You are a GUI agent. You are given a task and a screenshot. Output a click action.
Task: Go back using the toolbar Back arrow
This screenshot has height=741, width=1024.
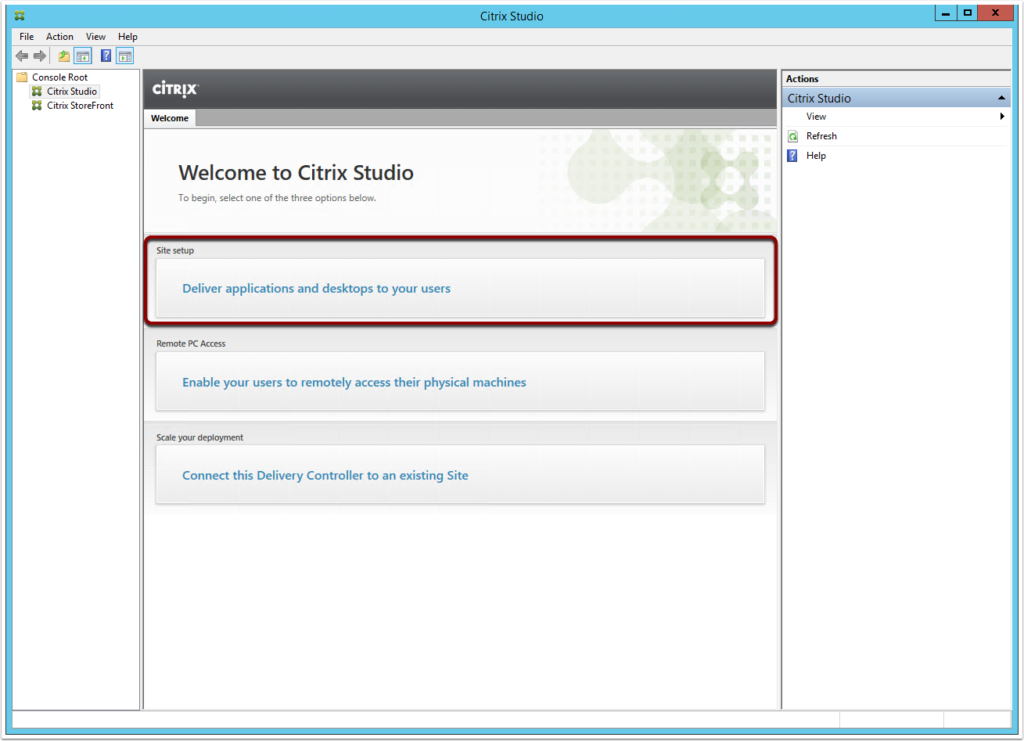click(22, 56)
